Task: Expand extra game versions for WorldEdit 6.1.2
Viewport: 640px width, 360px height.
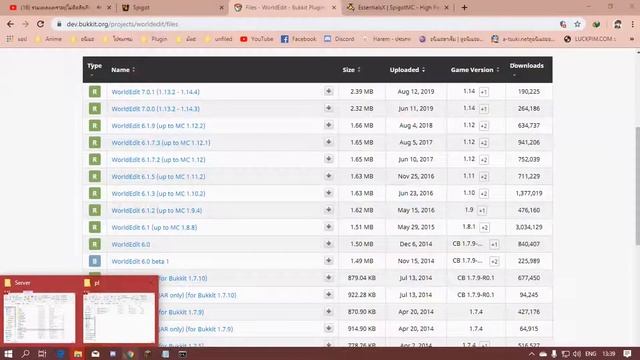Action: (x=482, y=210)
